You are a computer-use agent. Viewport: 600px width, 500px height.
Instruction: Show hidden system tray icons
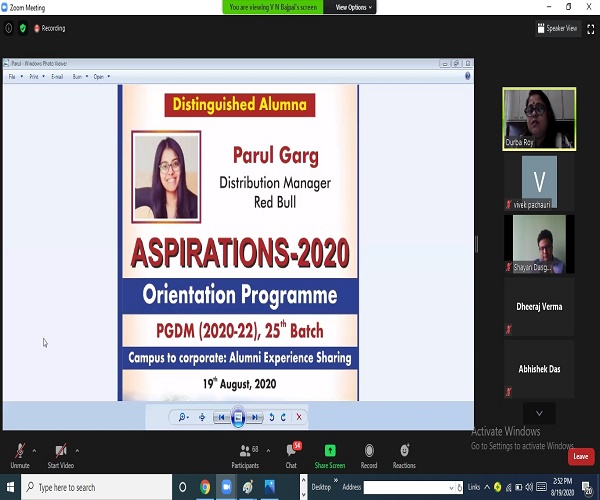487,487
